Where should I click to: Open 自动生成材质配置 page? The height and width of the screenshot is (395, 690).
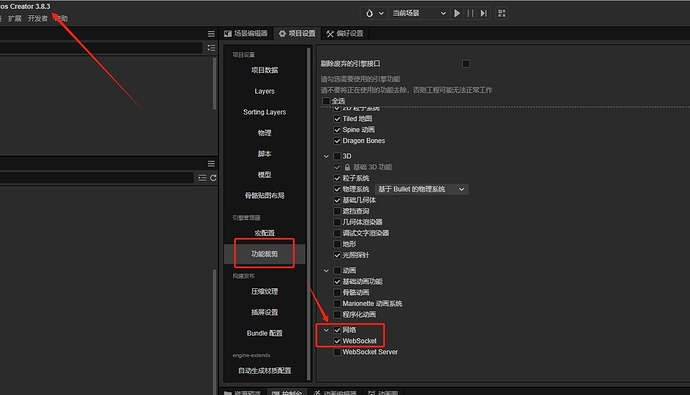point(264,371)
